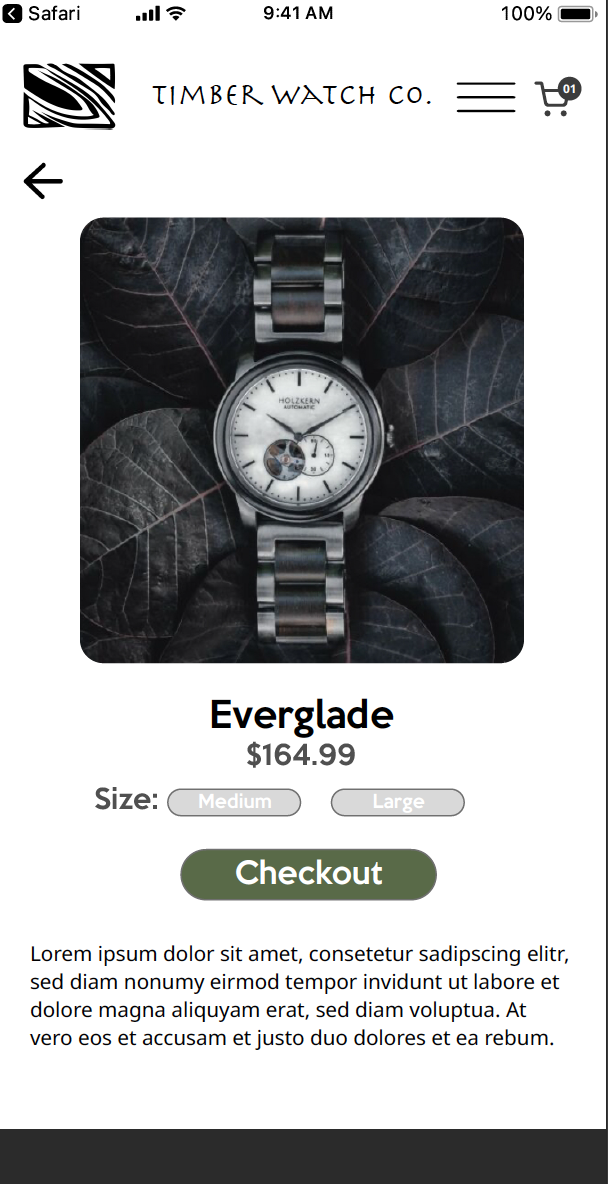Go back using the left arrow
Viewport: 608px width, 1184px height.
43,181
